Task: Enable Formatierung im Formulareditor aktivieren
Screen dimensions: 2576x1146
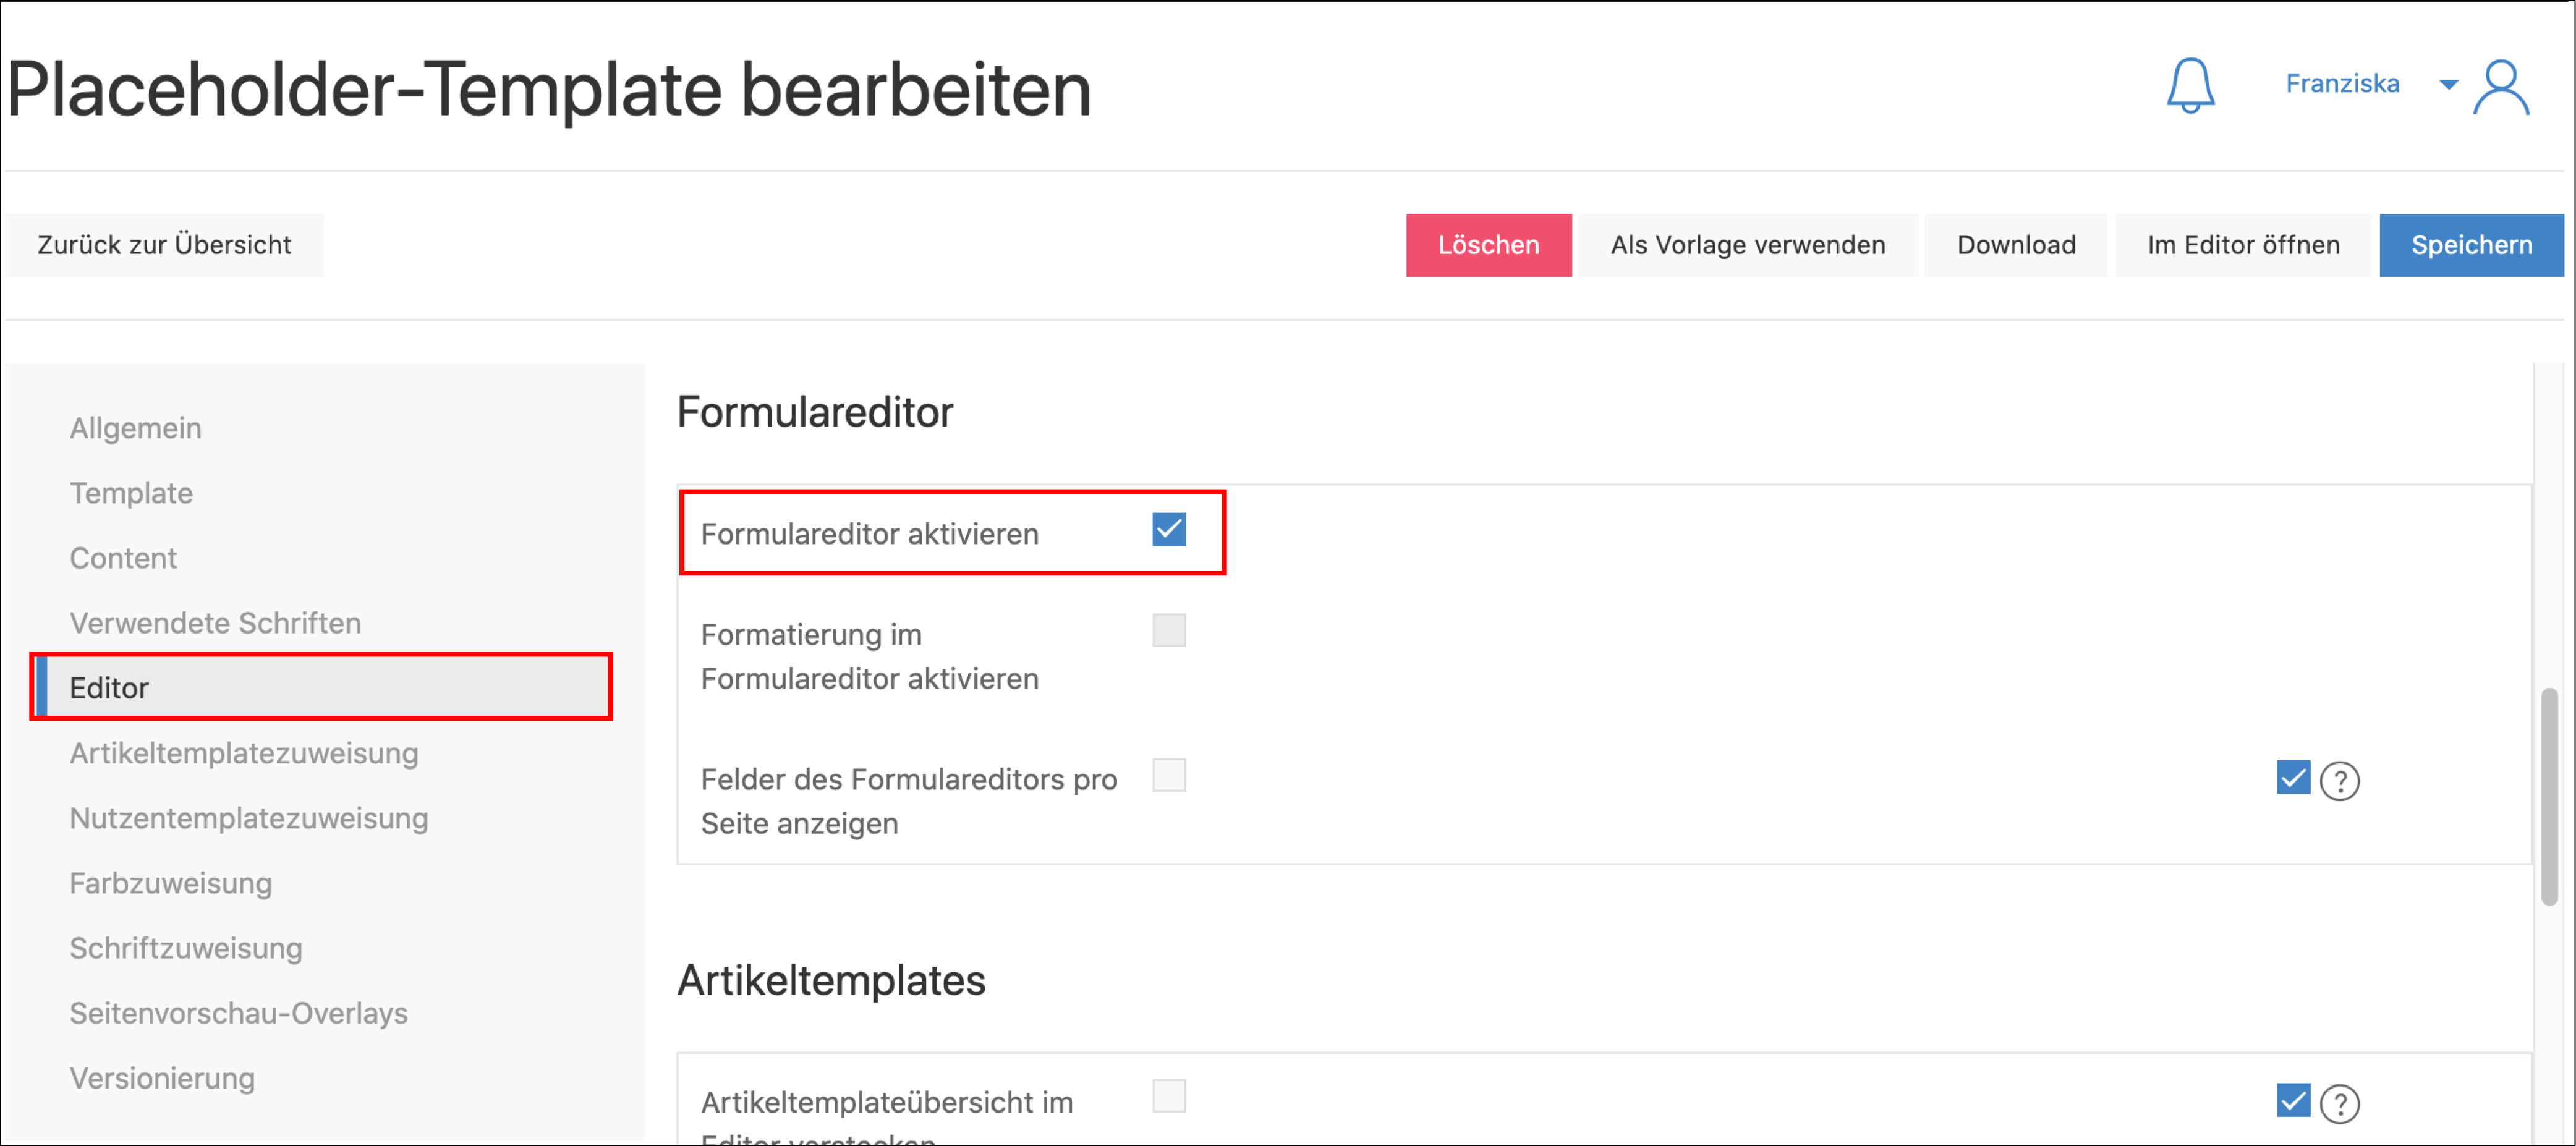Action: [x=1168, y=631]
